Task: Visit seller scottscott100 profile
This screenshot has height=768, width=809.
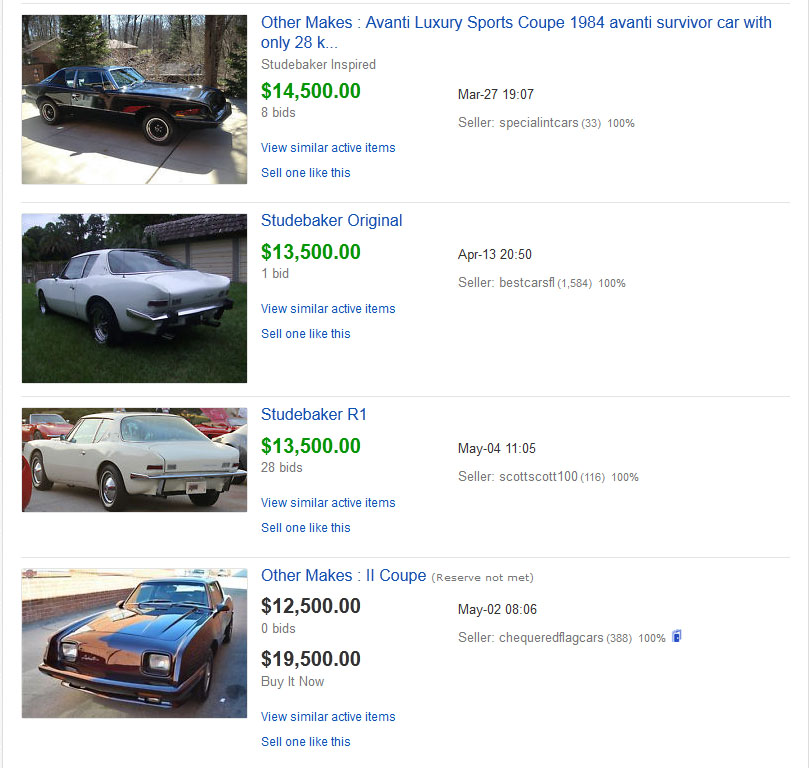Action: pyautogui.click(x=538, y=477)
